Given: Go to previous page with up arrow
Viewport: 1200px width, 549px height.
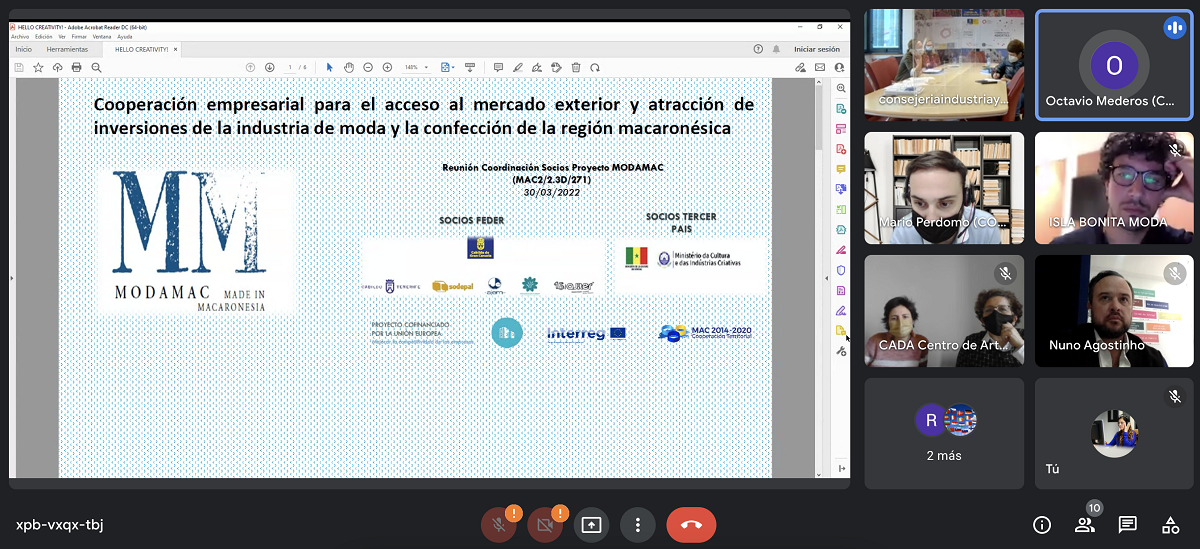Looking at the screenshot, I should pos(252,67).
